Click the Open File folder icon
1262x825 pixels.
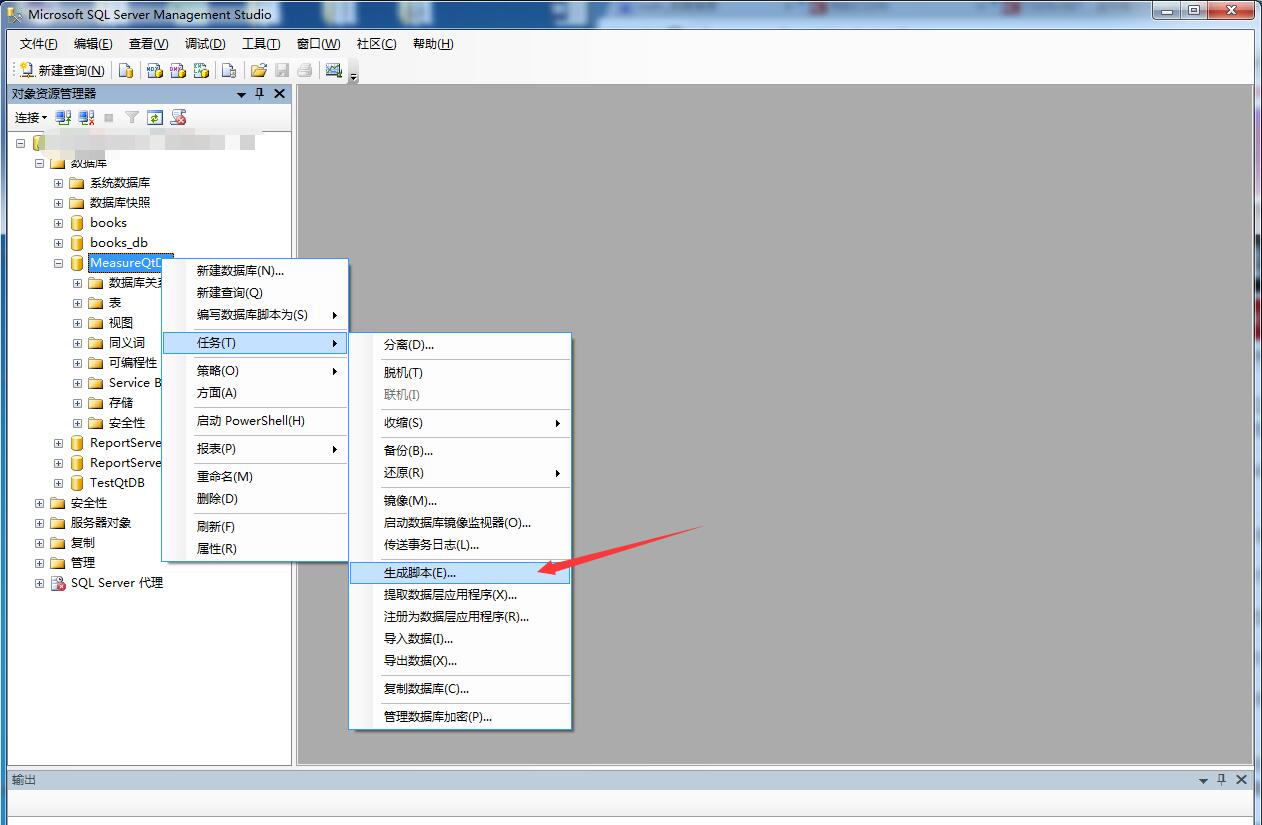point(258,70)
